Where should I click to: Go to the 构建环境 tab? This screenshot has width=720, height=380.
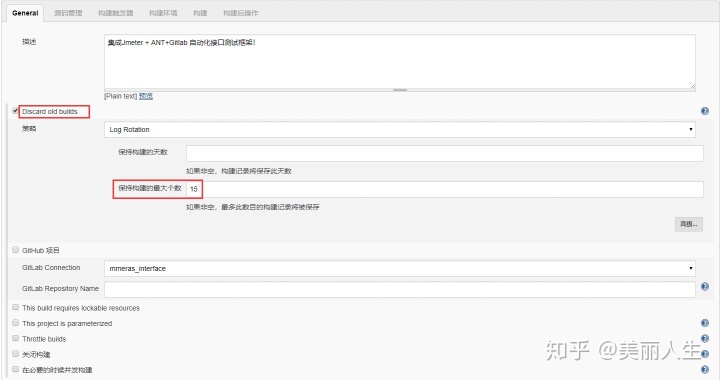[163, 13]
